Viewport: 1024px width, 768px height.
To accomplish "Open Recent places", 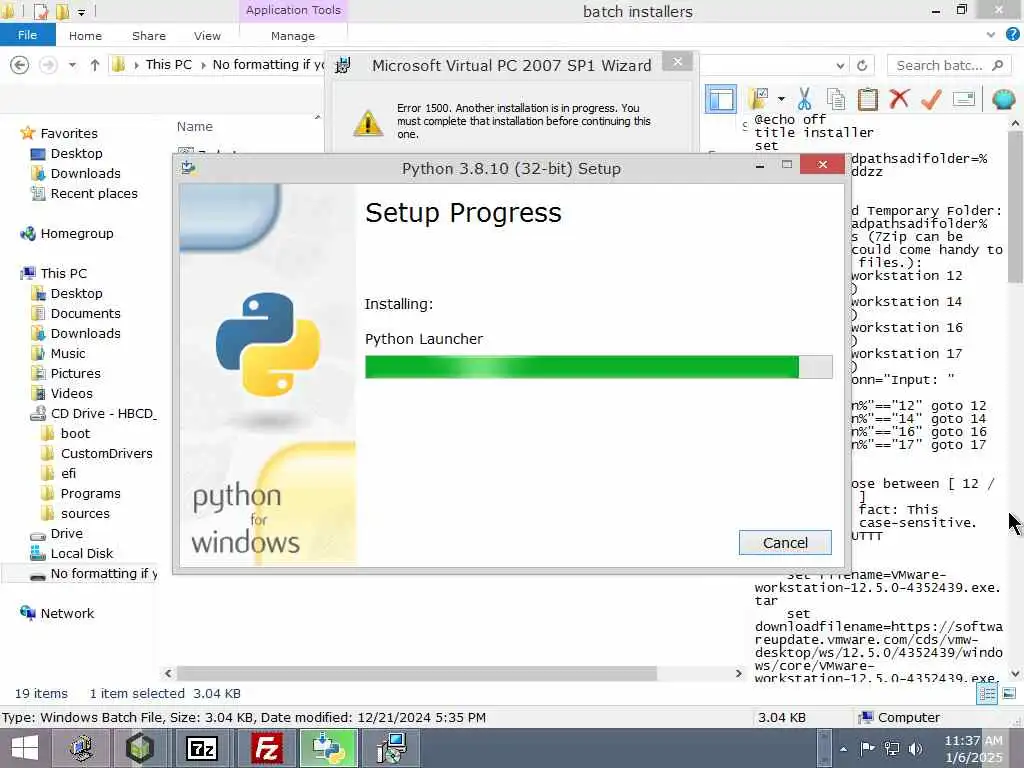I will pos(94,193).
